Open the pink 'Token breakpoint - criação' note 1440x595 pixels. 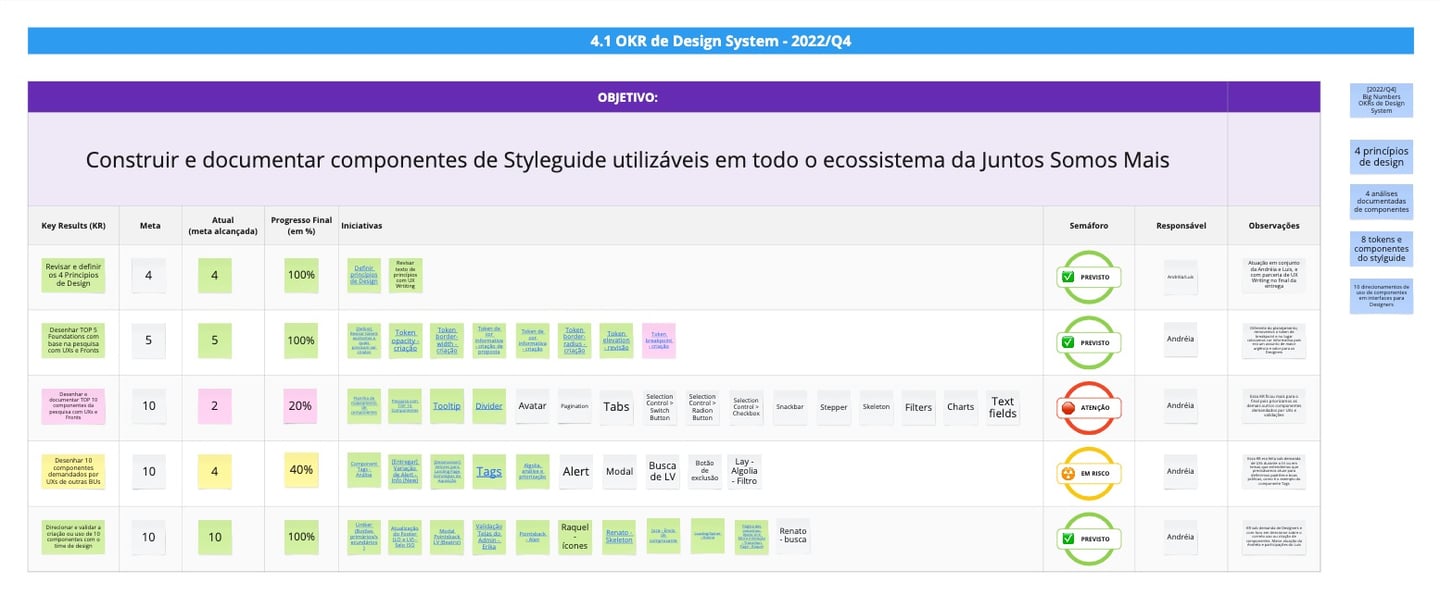pyautogui.click(x=659, y=340)
